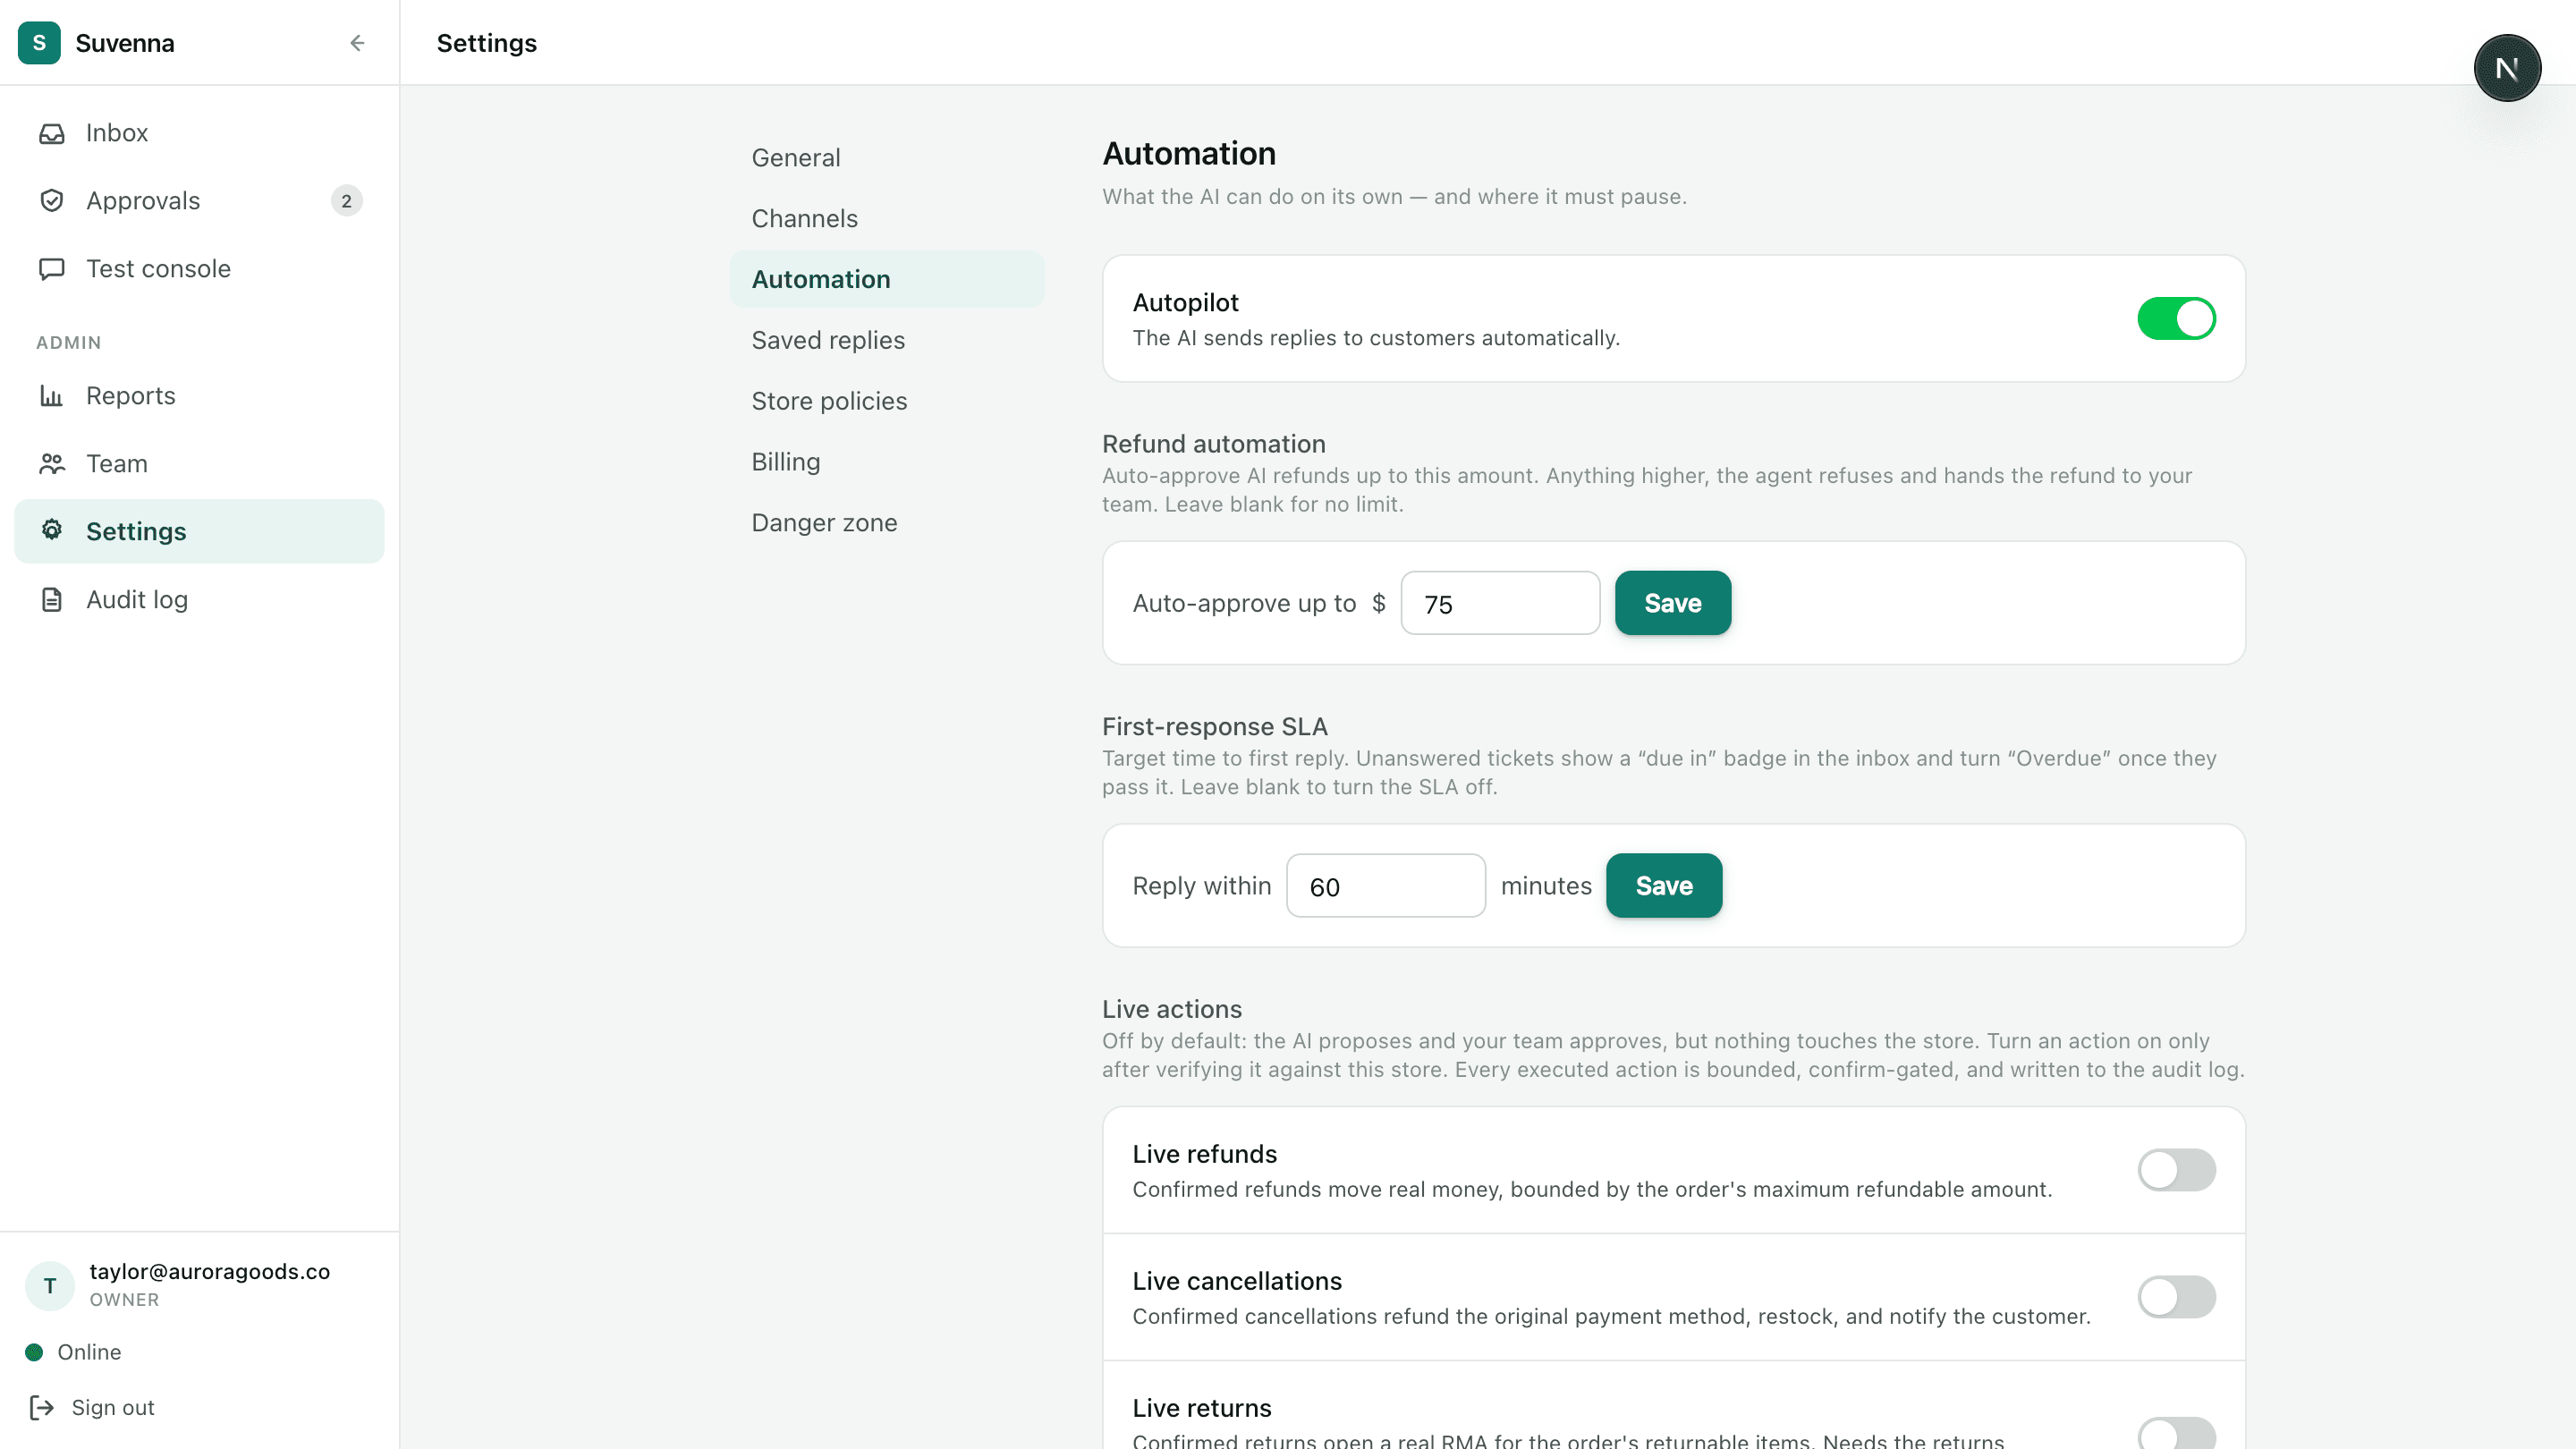Click the Settings page title
Screen dimensions: 2576x1449
coord(487,43)
